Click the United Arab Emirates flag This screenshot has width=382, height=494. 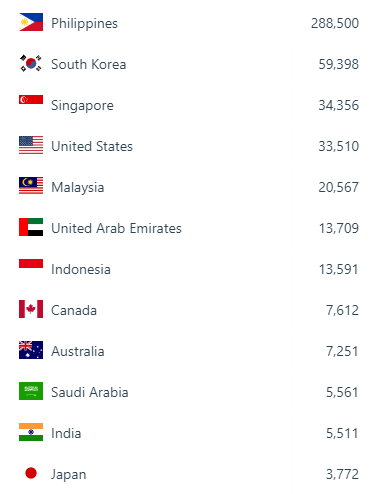[31, 227]
